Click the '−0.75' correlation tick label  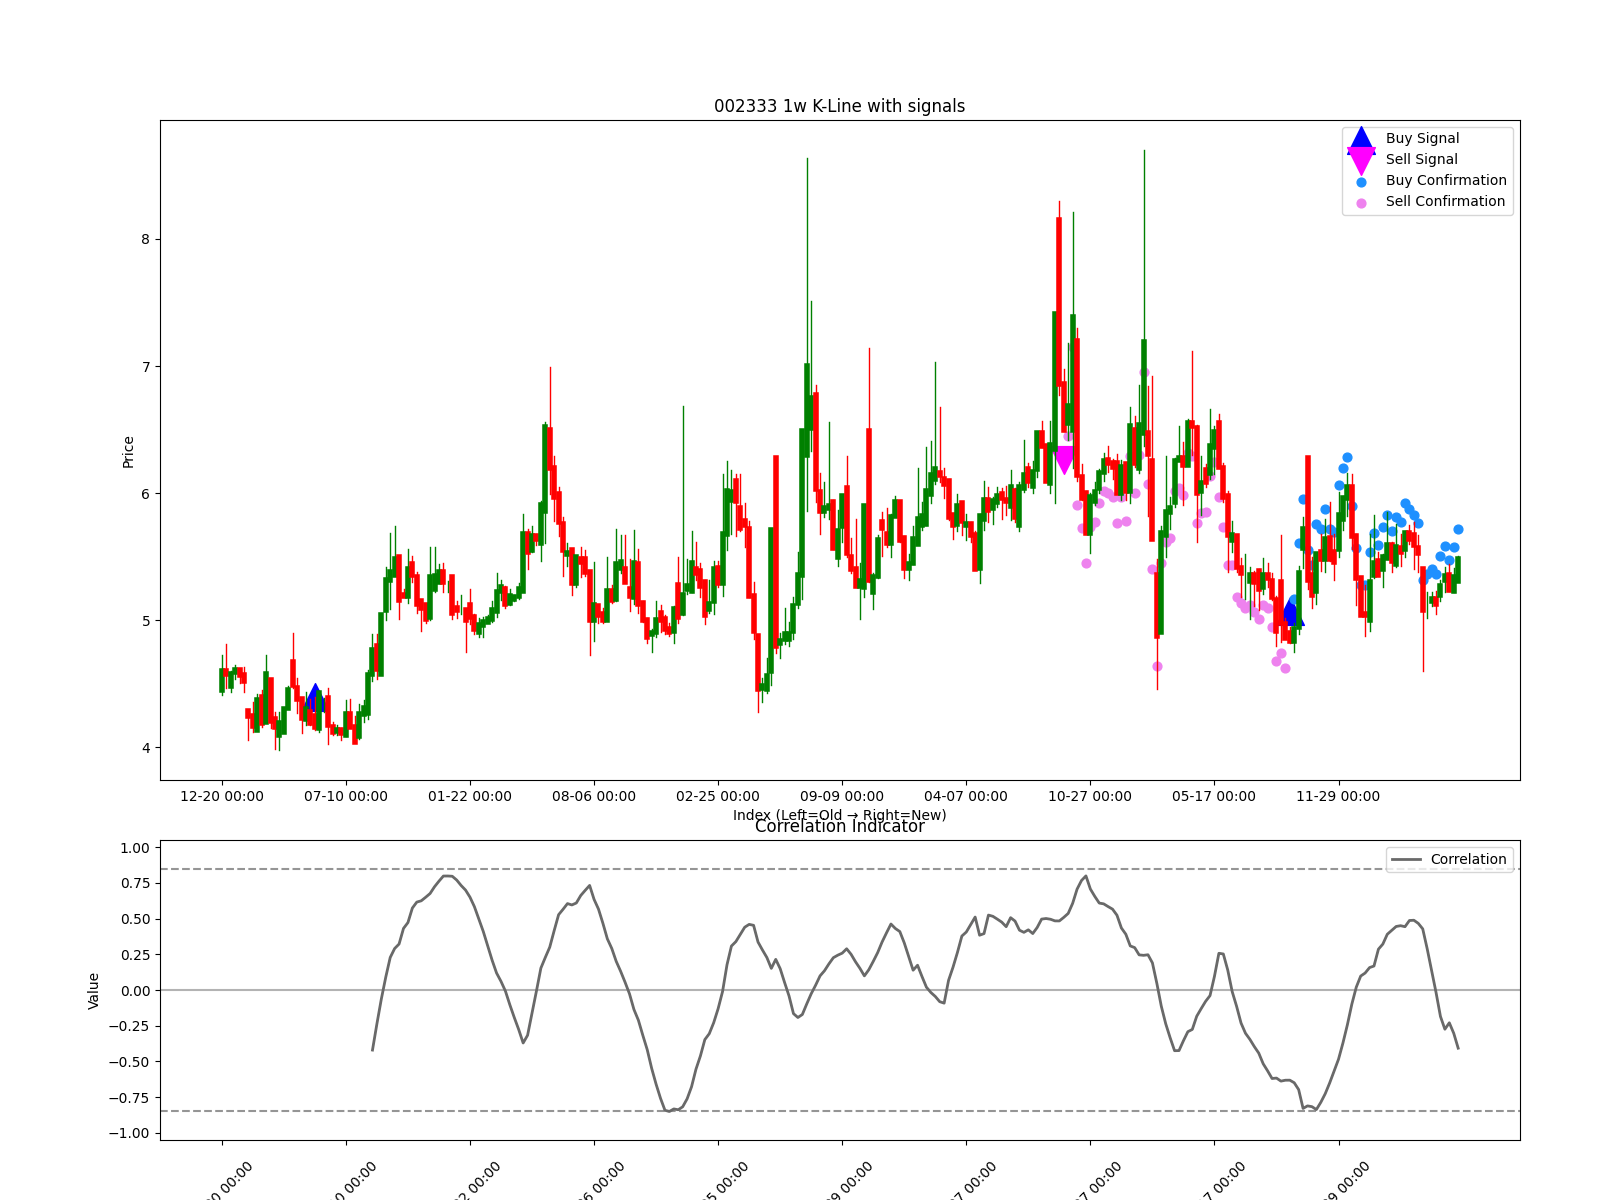pos(129,1098)
